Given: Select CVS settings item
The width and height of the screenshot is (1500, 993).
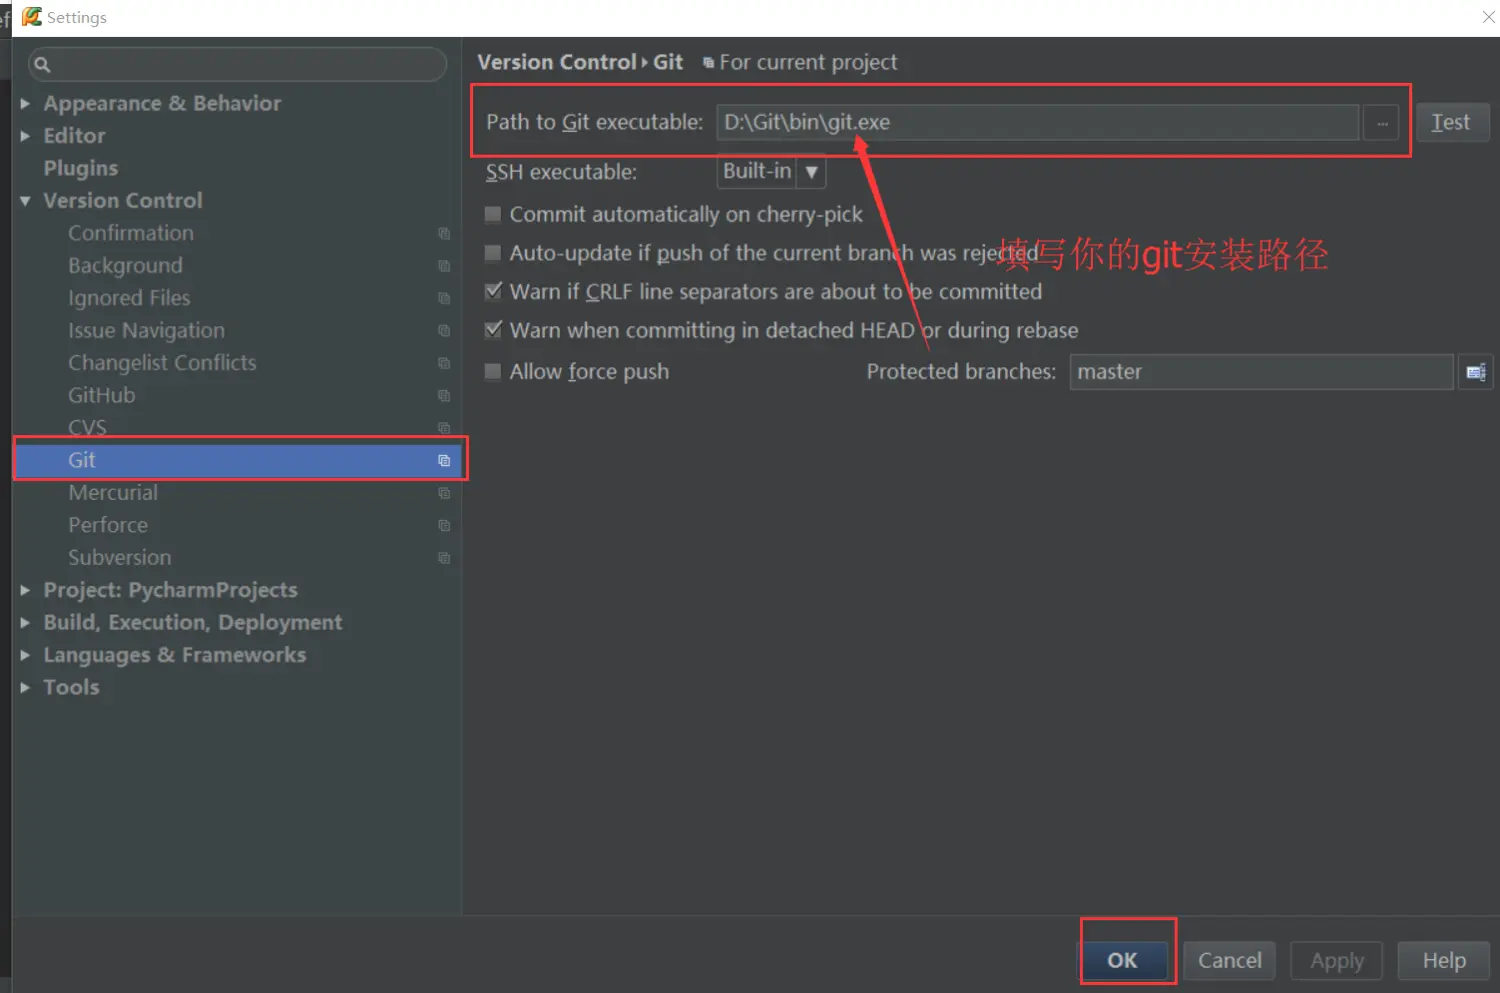Looking at the screenshot, I should coord(87,428).
